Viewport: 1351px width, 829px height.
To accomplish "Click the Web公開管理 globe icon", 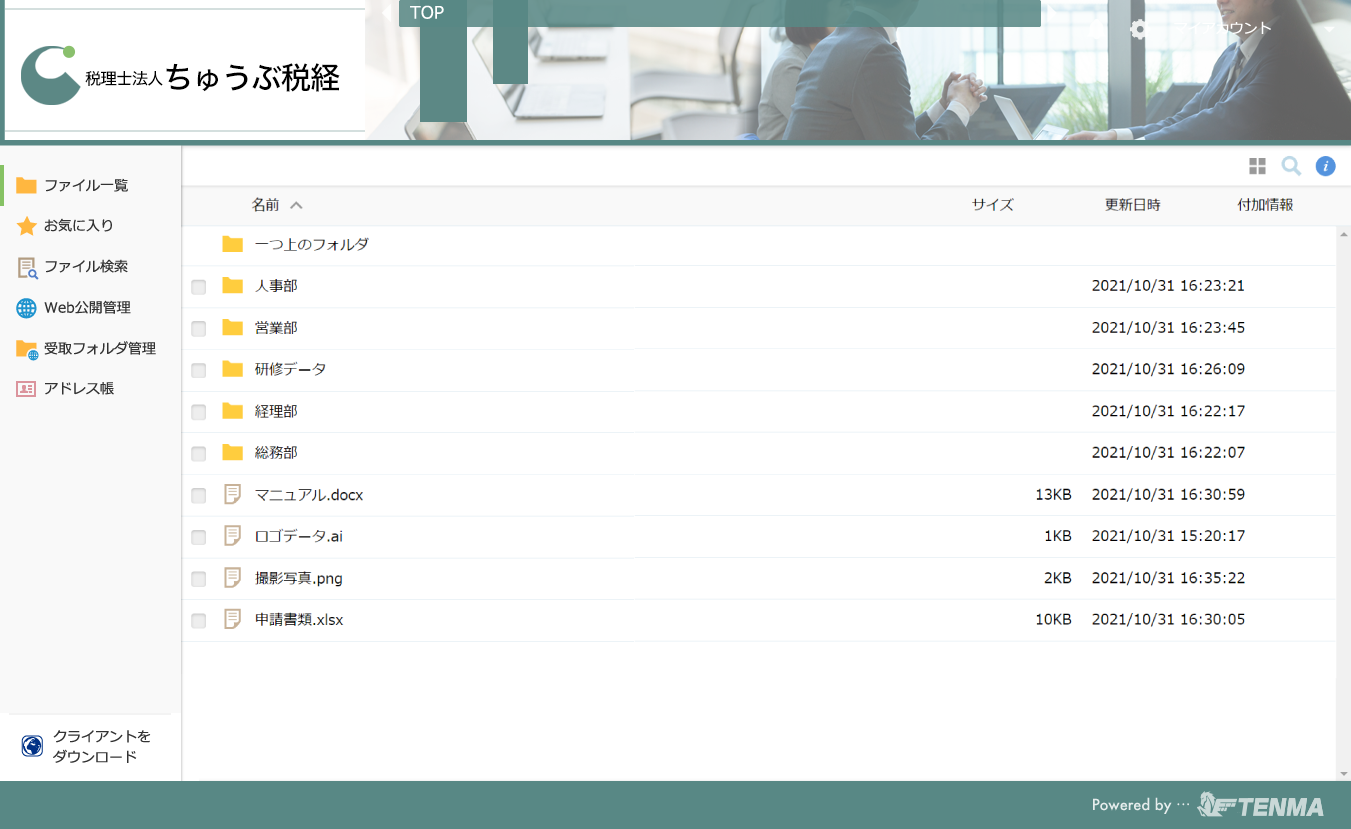I will point(27,308).
